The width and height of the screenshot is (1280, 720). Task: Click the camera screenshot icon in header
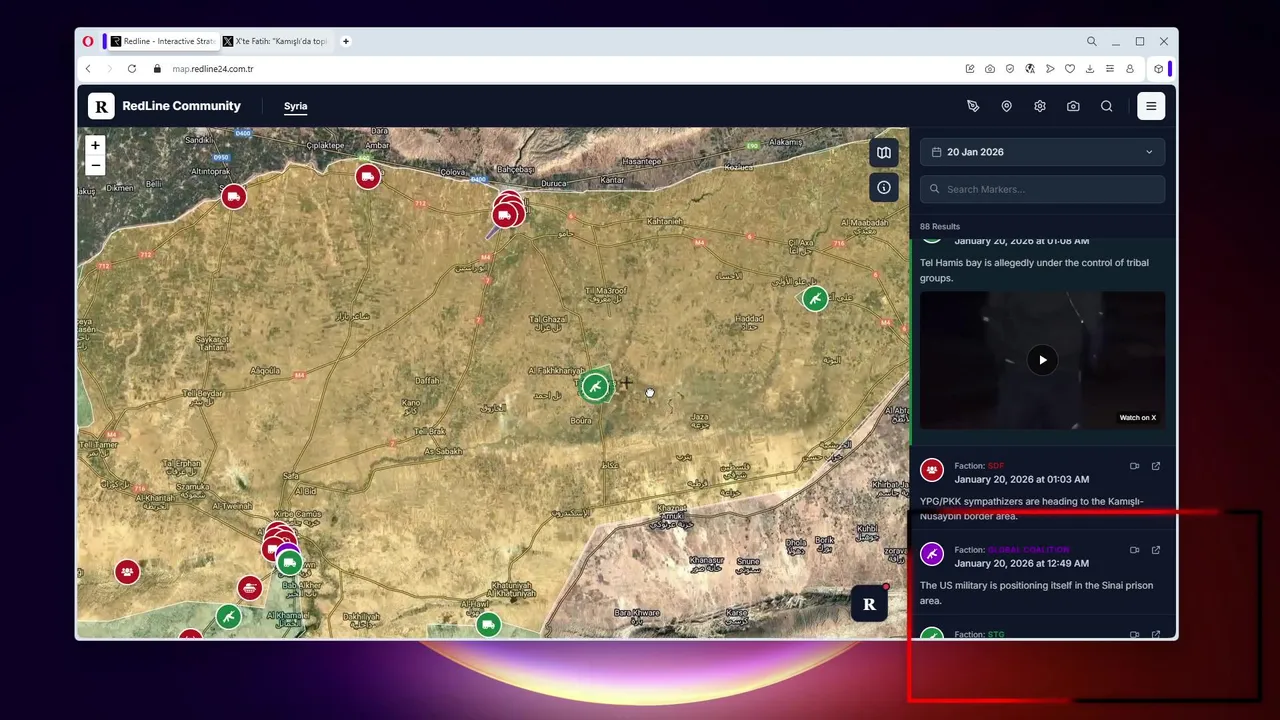[1073, 106]
